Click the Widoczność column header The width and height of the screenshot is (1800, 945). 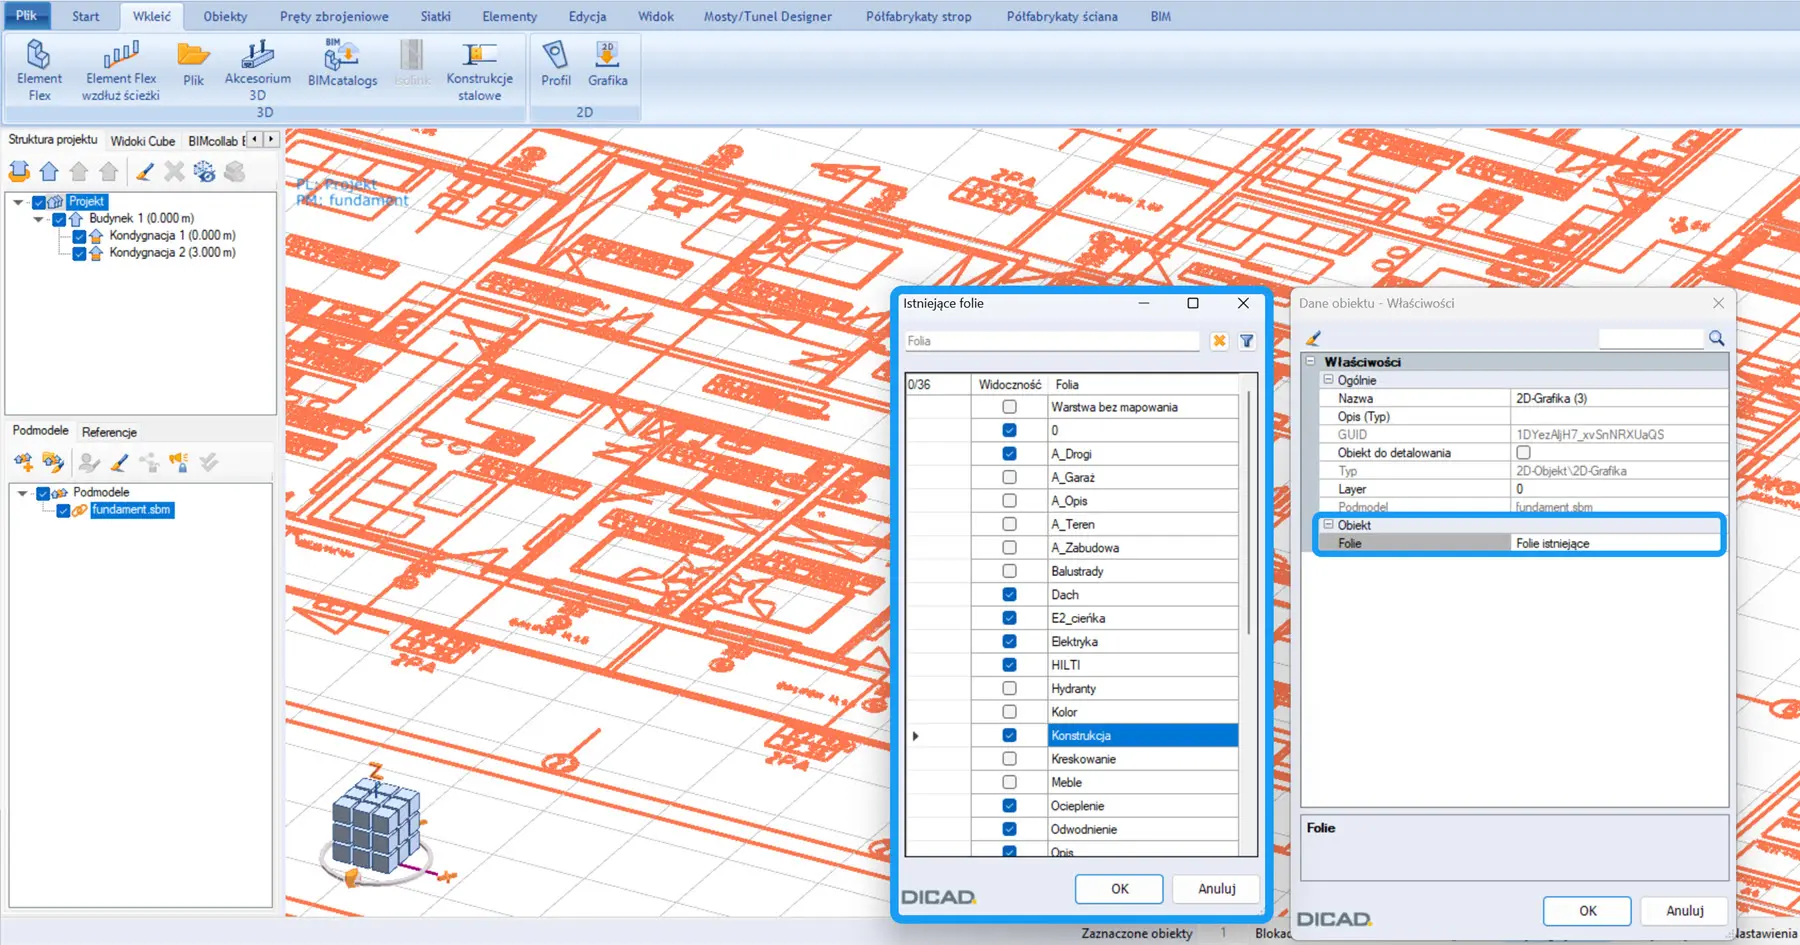(1009, 384)
